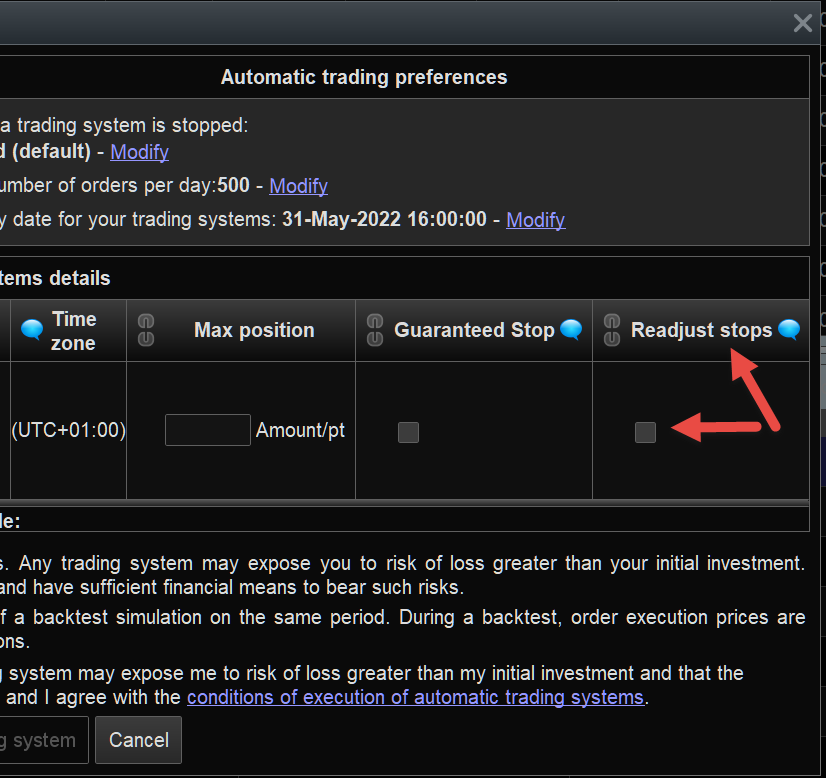The image size is (826, 778).
Task: Click the Guaranteed Stop chain link icon
Action: coord(375,330)
